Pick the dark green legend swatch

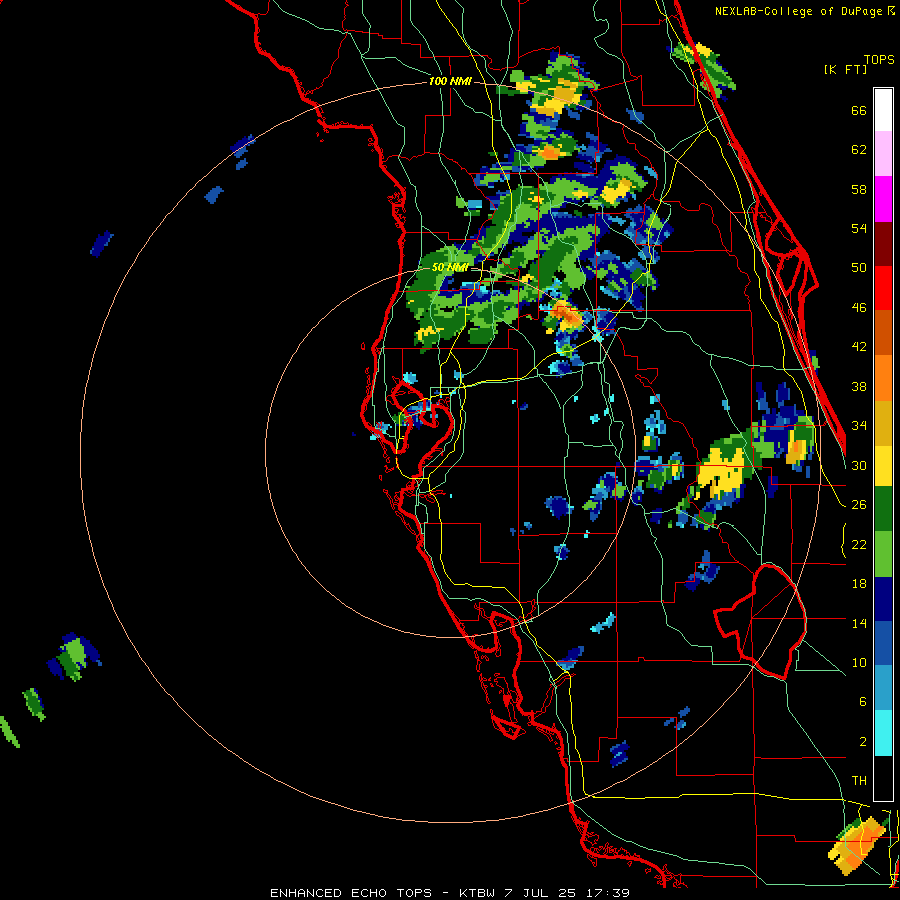(x=883, y=509)
